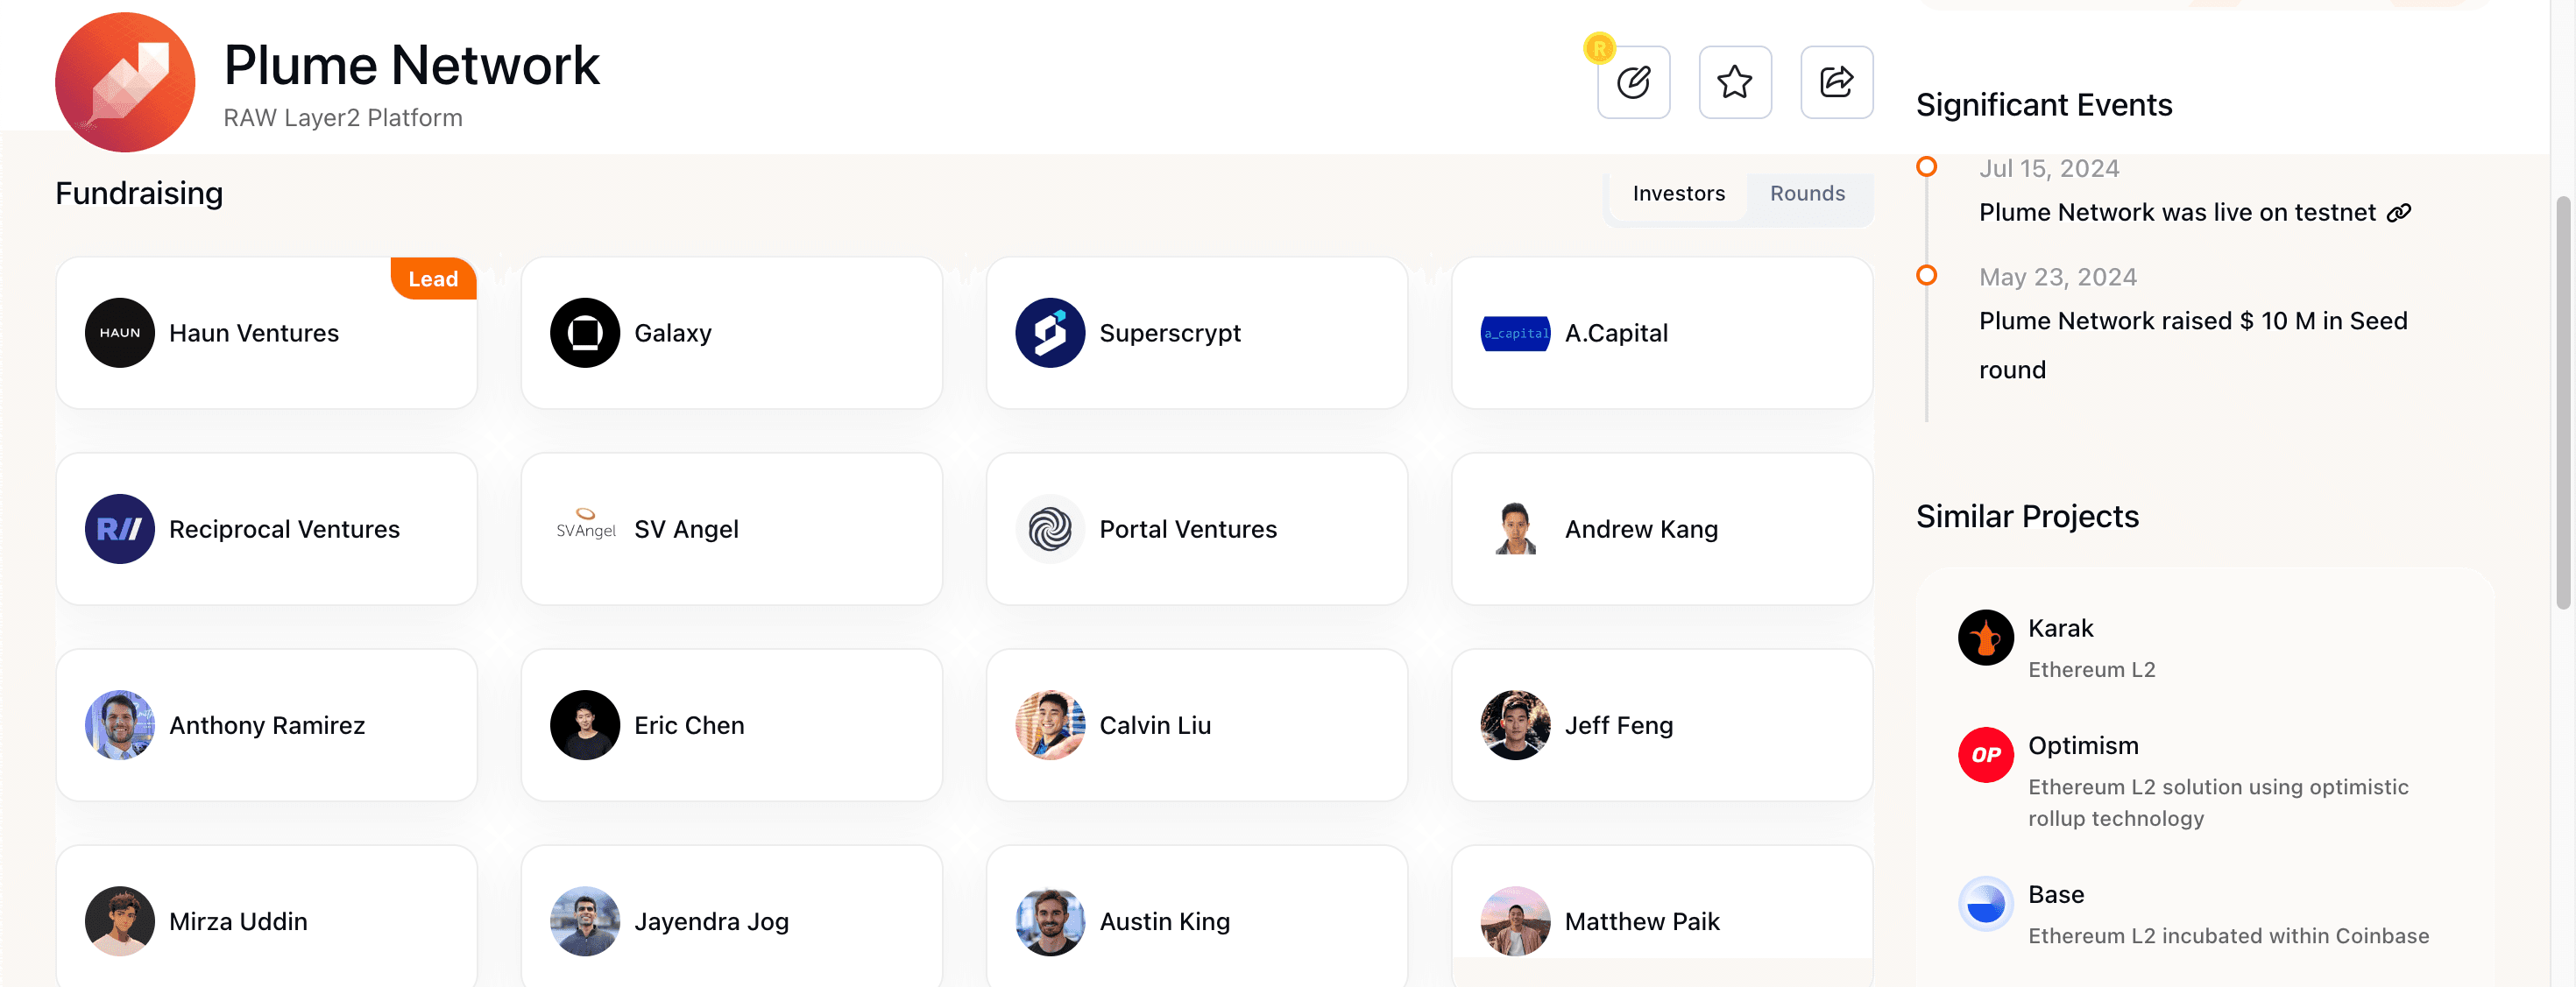
Task: Click Jeff Feng's profile photo
Action: [1515, 725]
